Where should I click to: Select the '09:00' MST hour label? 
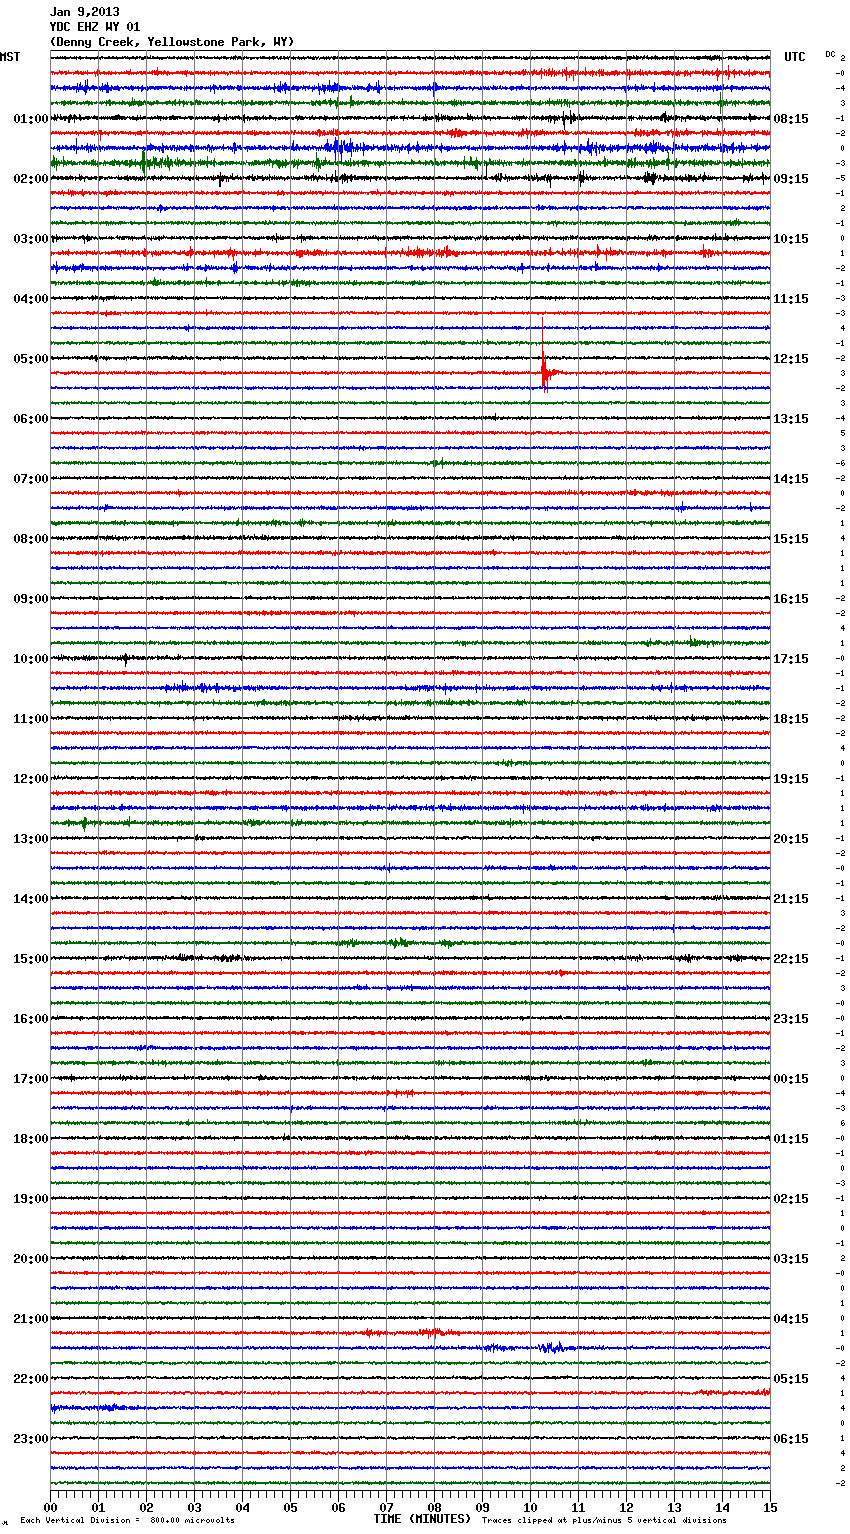click(x=31, y=599)
